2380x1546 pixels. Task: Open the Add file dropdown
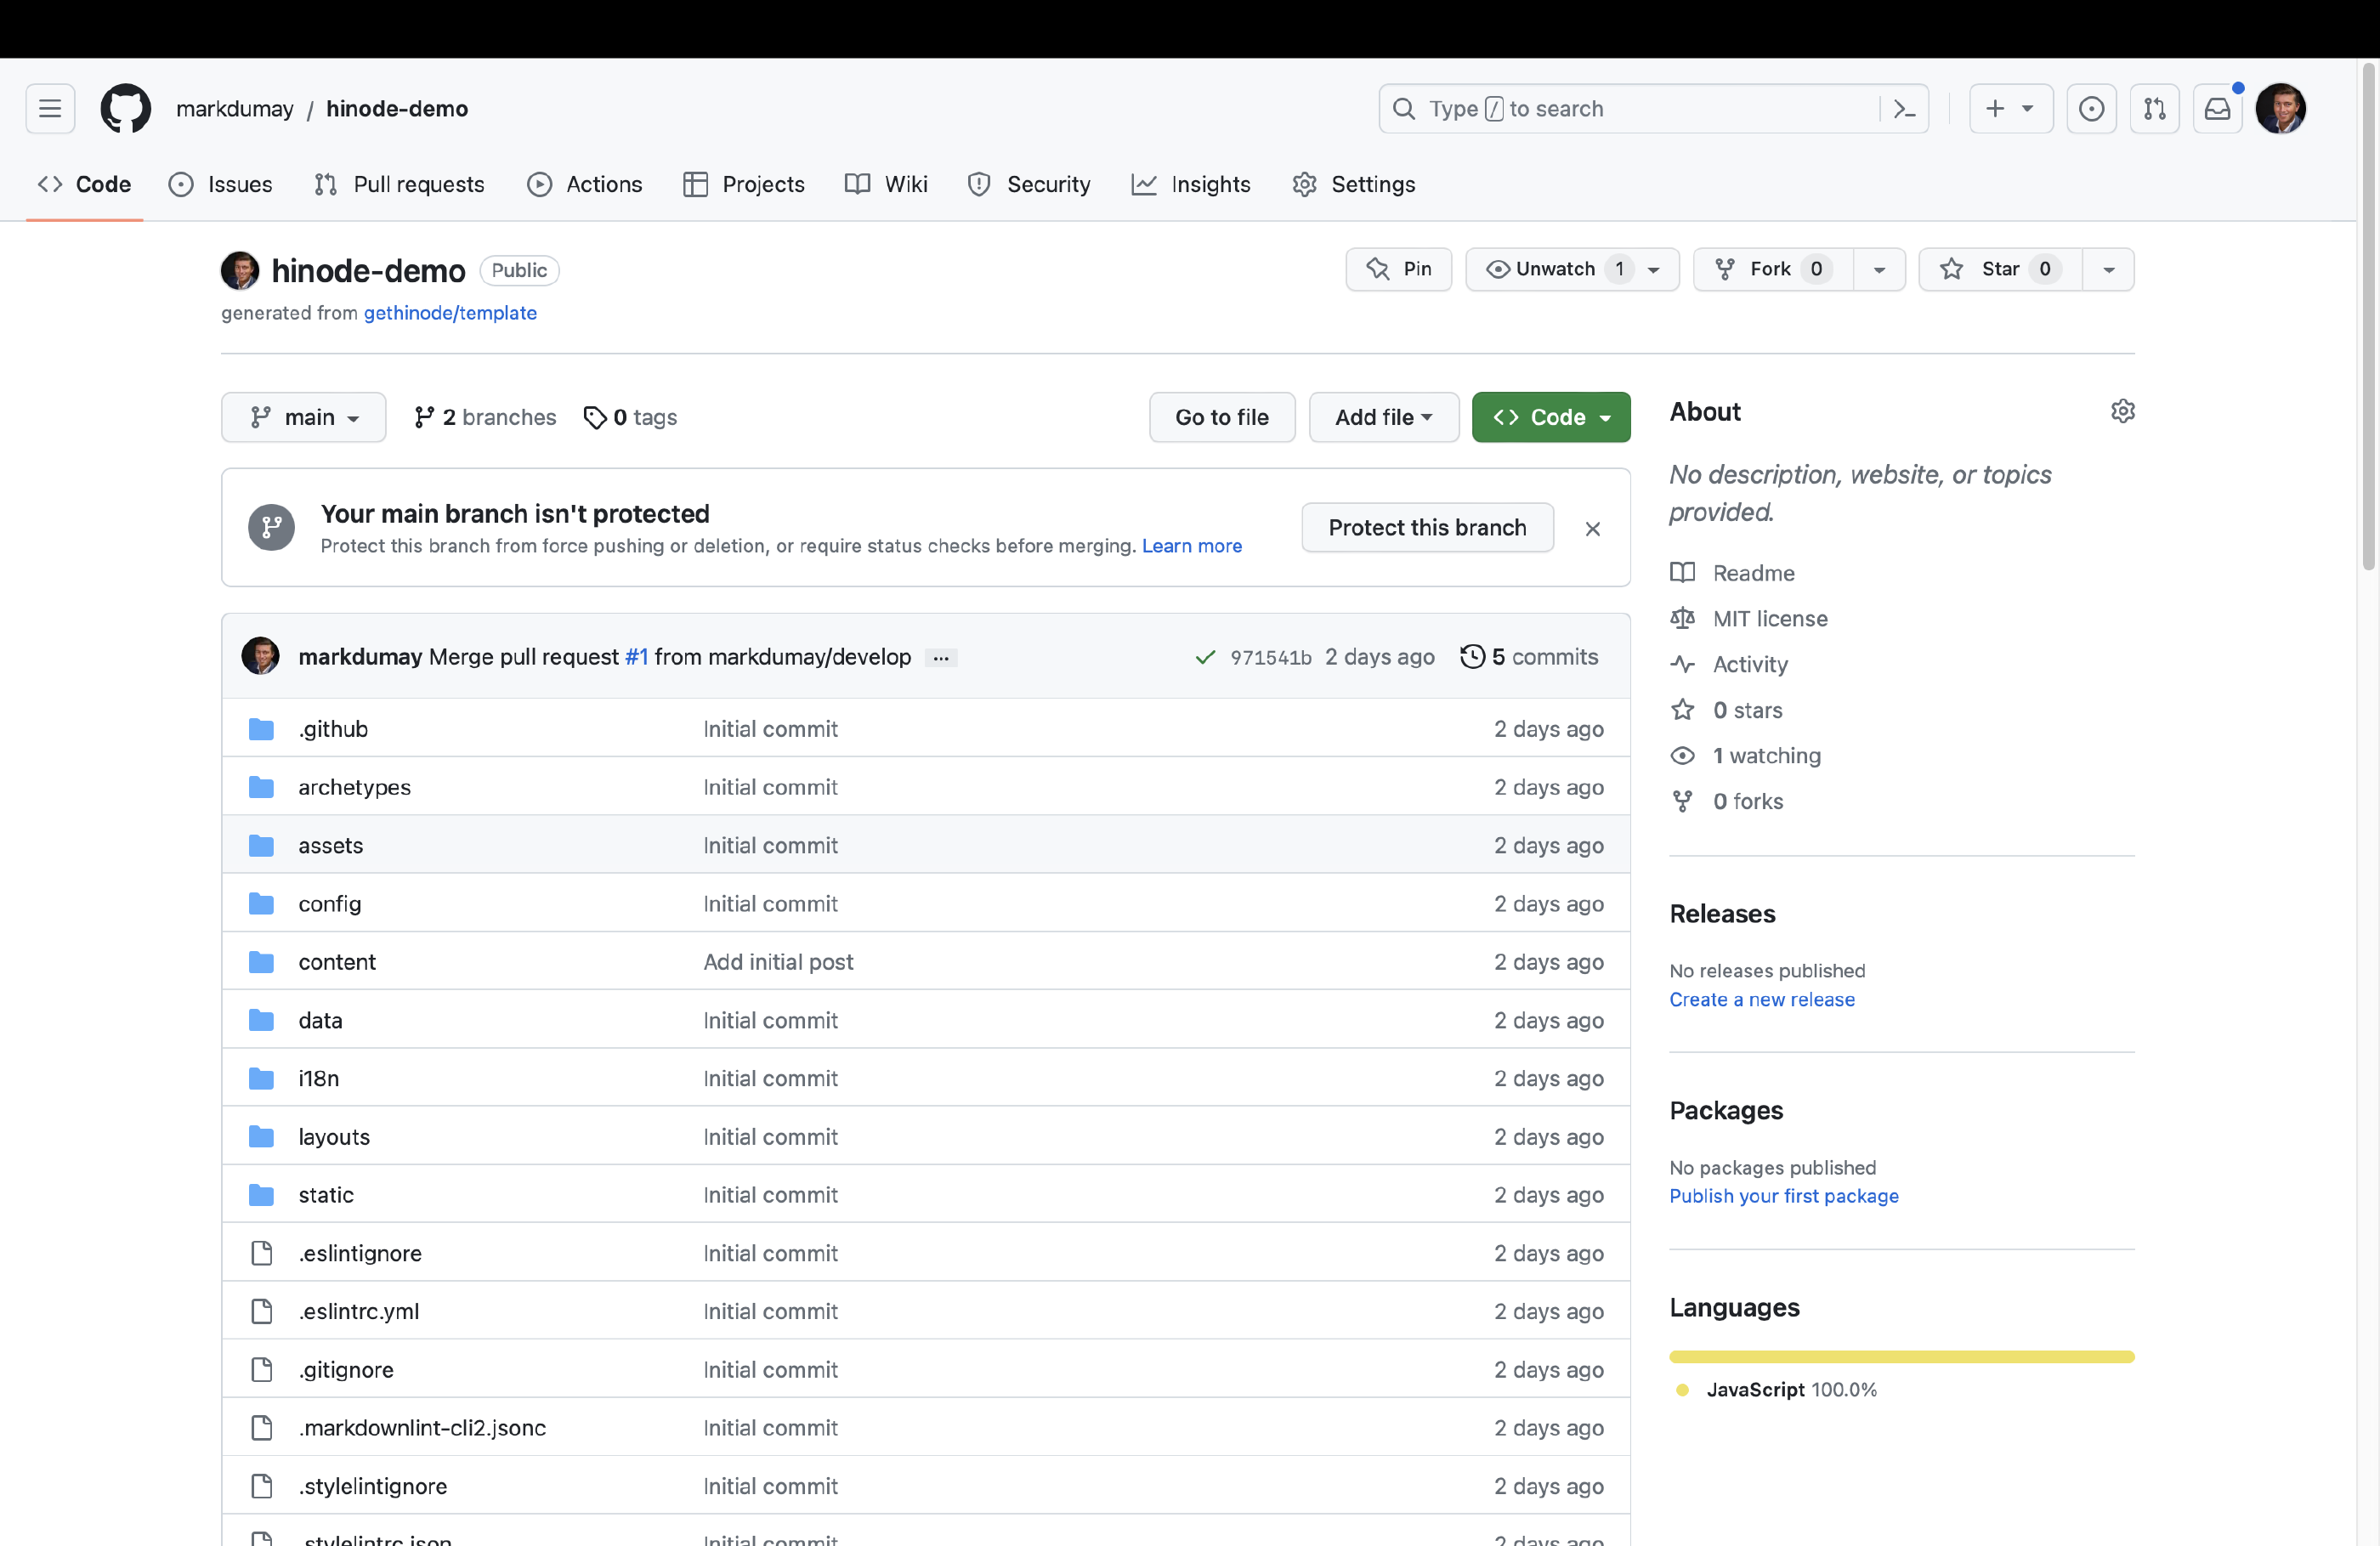(x=1383, y=417)
